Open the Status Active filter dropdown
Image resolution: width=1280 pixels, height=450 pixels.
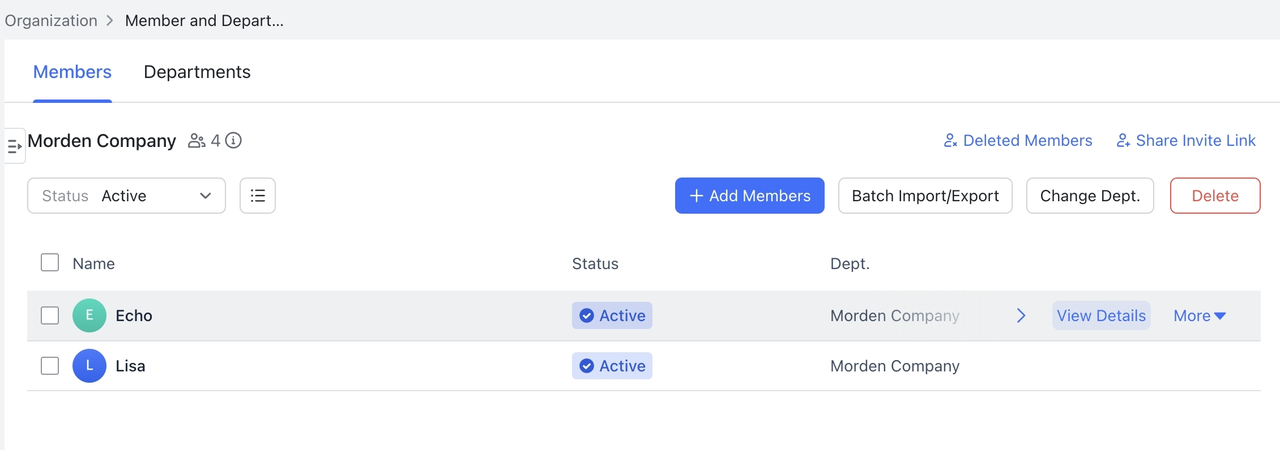tap(126, 196)
